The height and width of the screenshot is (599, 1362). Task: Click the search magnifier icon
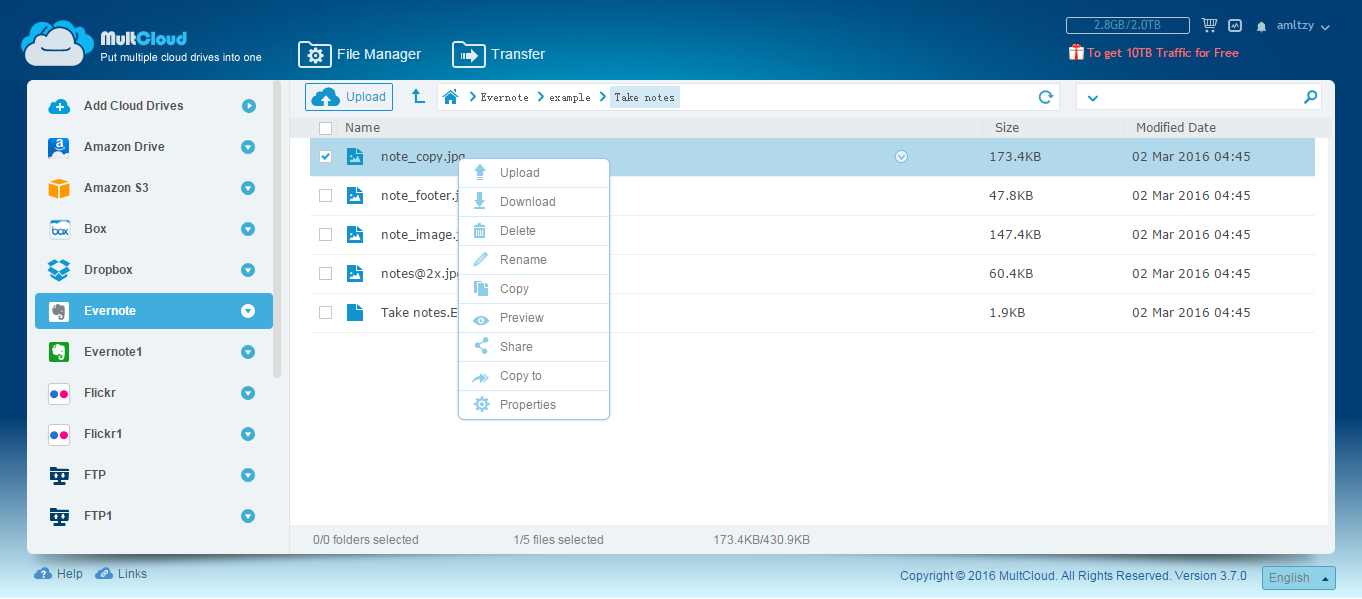tap(1310, 97)
